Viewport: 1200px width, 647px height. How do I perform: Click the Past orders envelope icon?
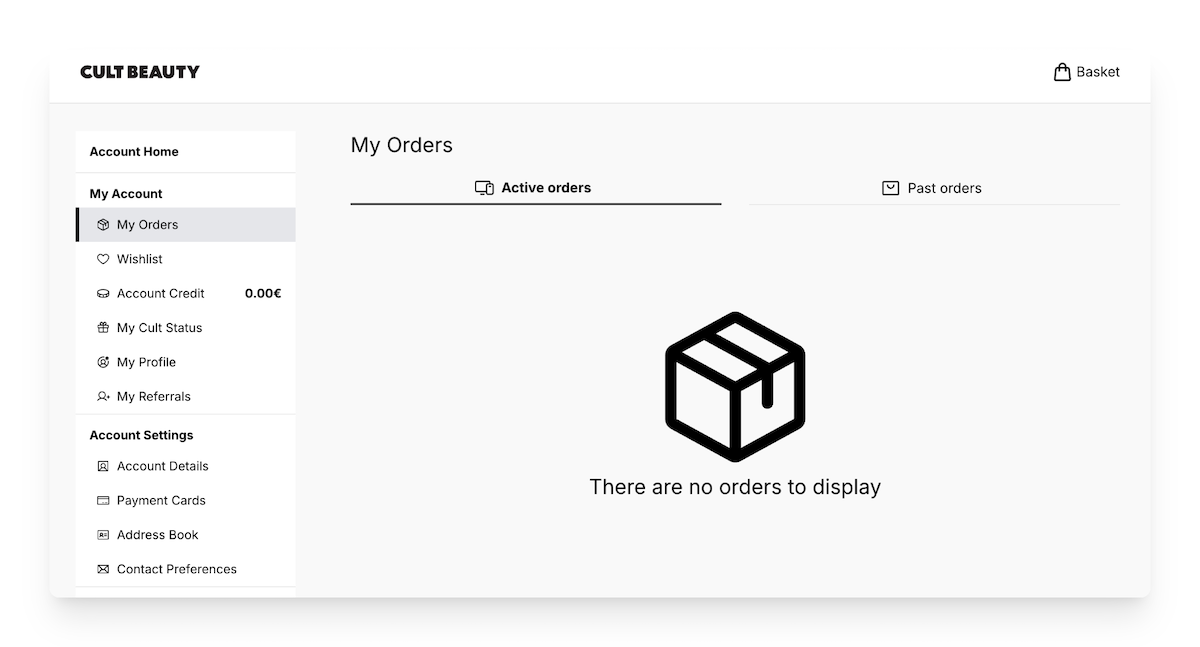point(890,187)
